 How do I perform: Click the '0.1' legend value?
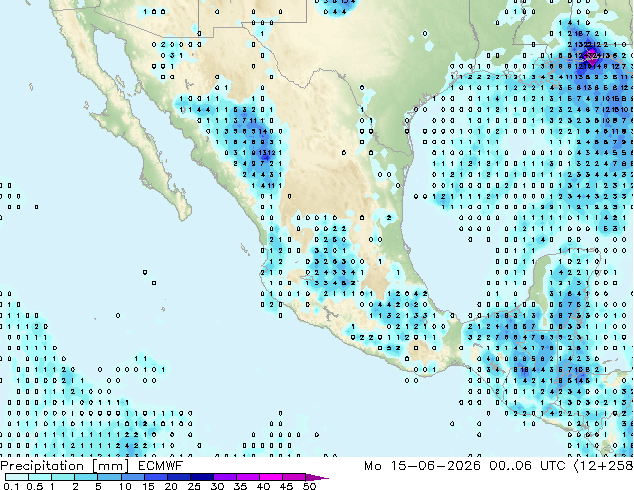click(x=12, y=486)
